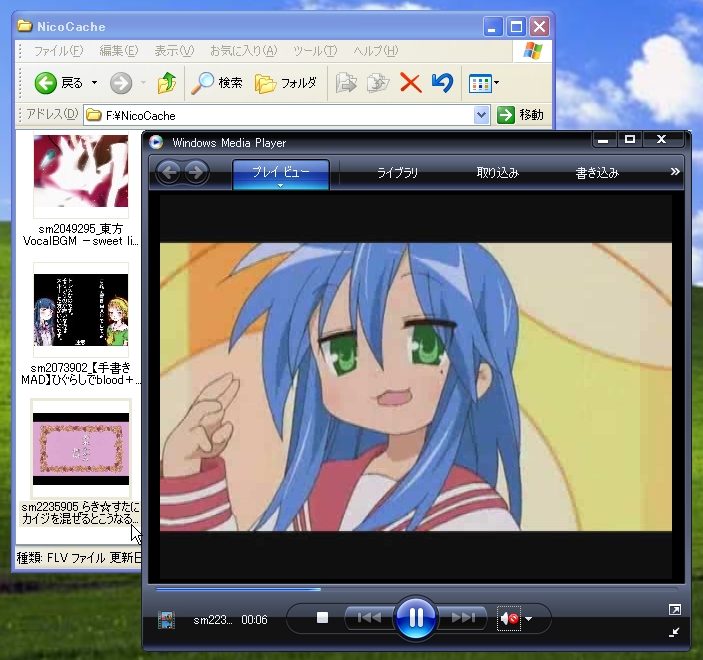
Task: Click the NicoCache folder title icon
Action: [25, 26]
